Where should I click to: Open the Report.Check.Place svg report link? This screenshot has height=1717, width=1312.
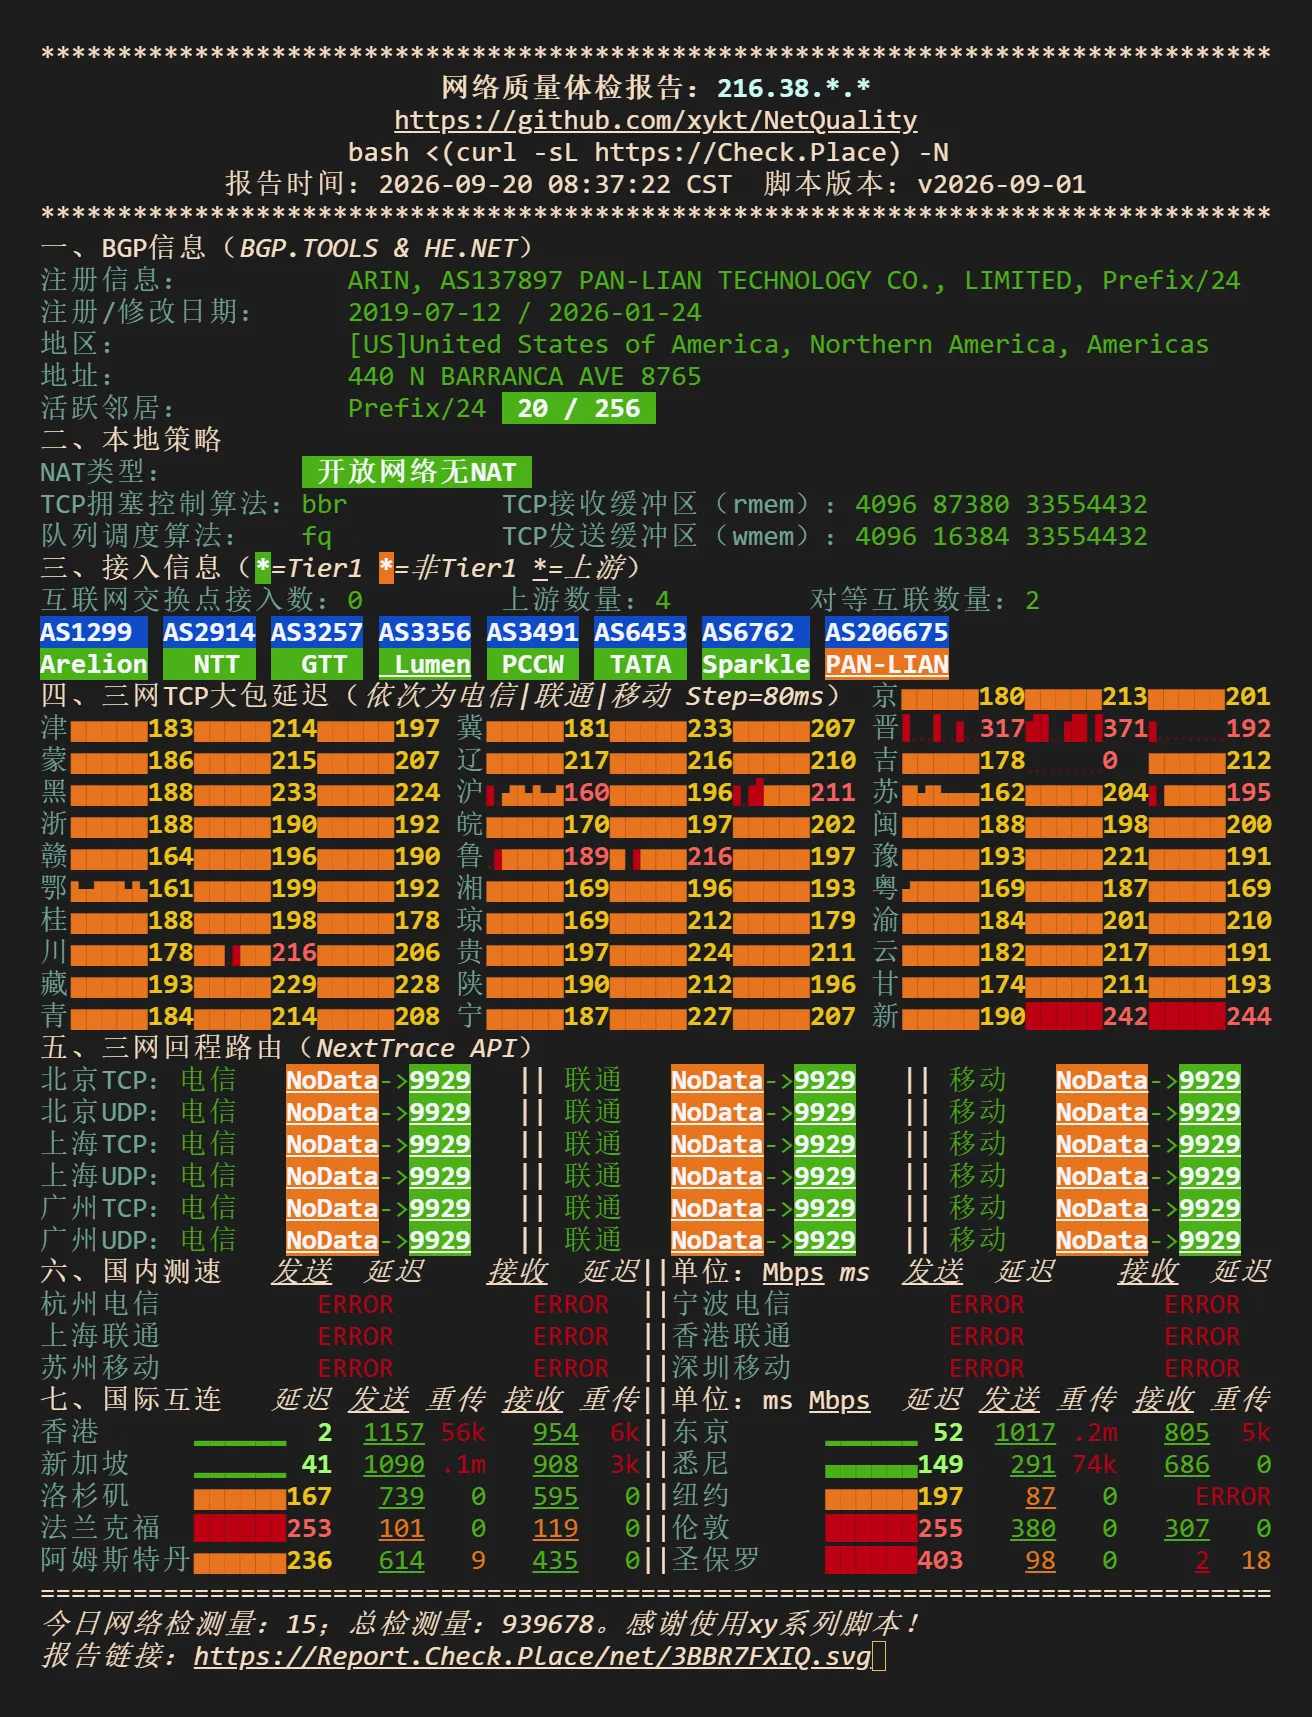pos(532,1656)
